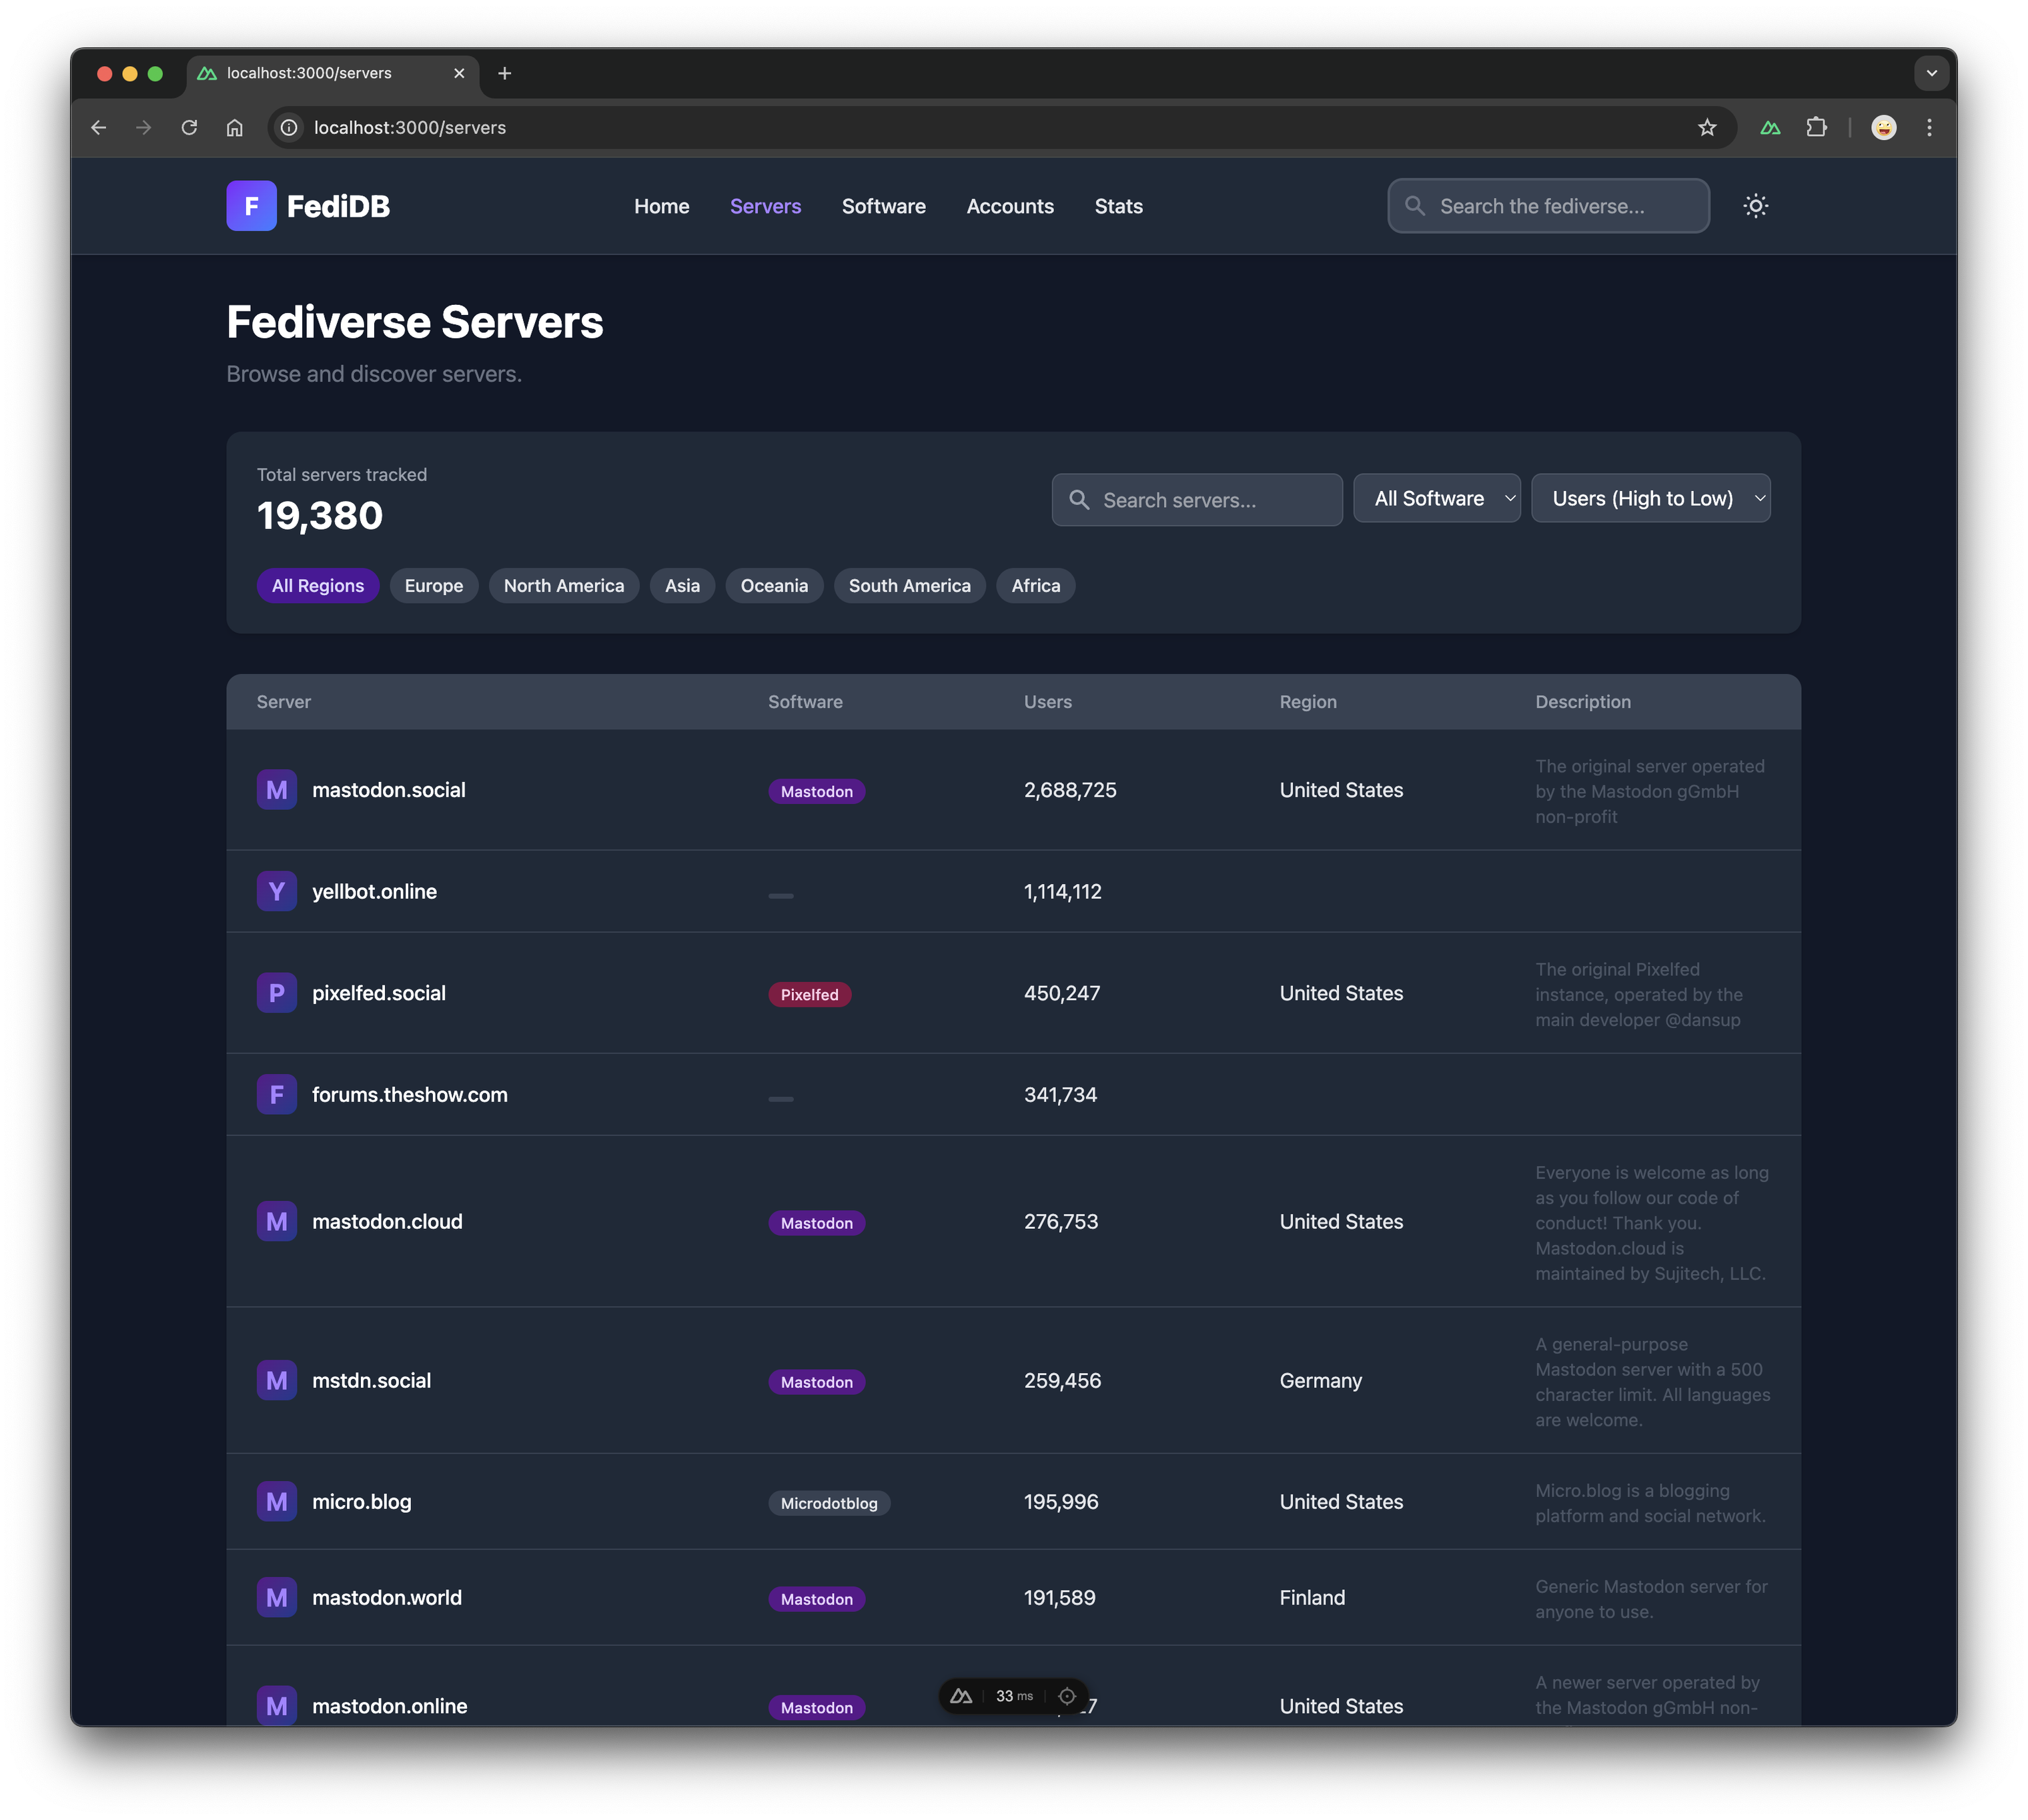This screenshot has width=2028, height=1820.
Task: Filter by Africa region
Action: tap(1036, 586)
